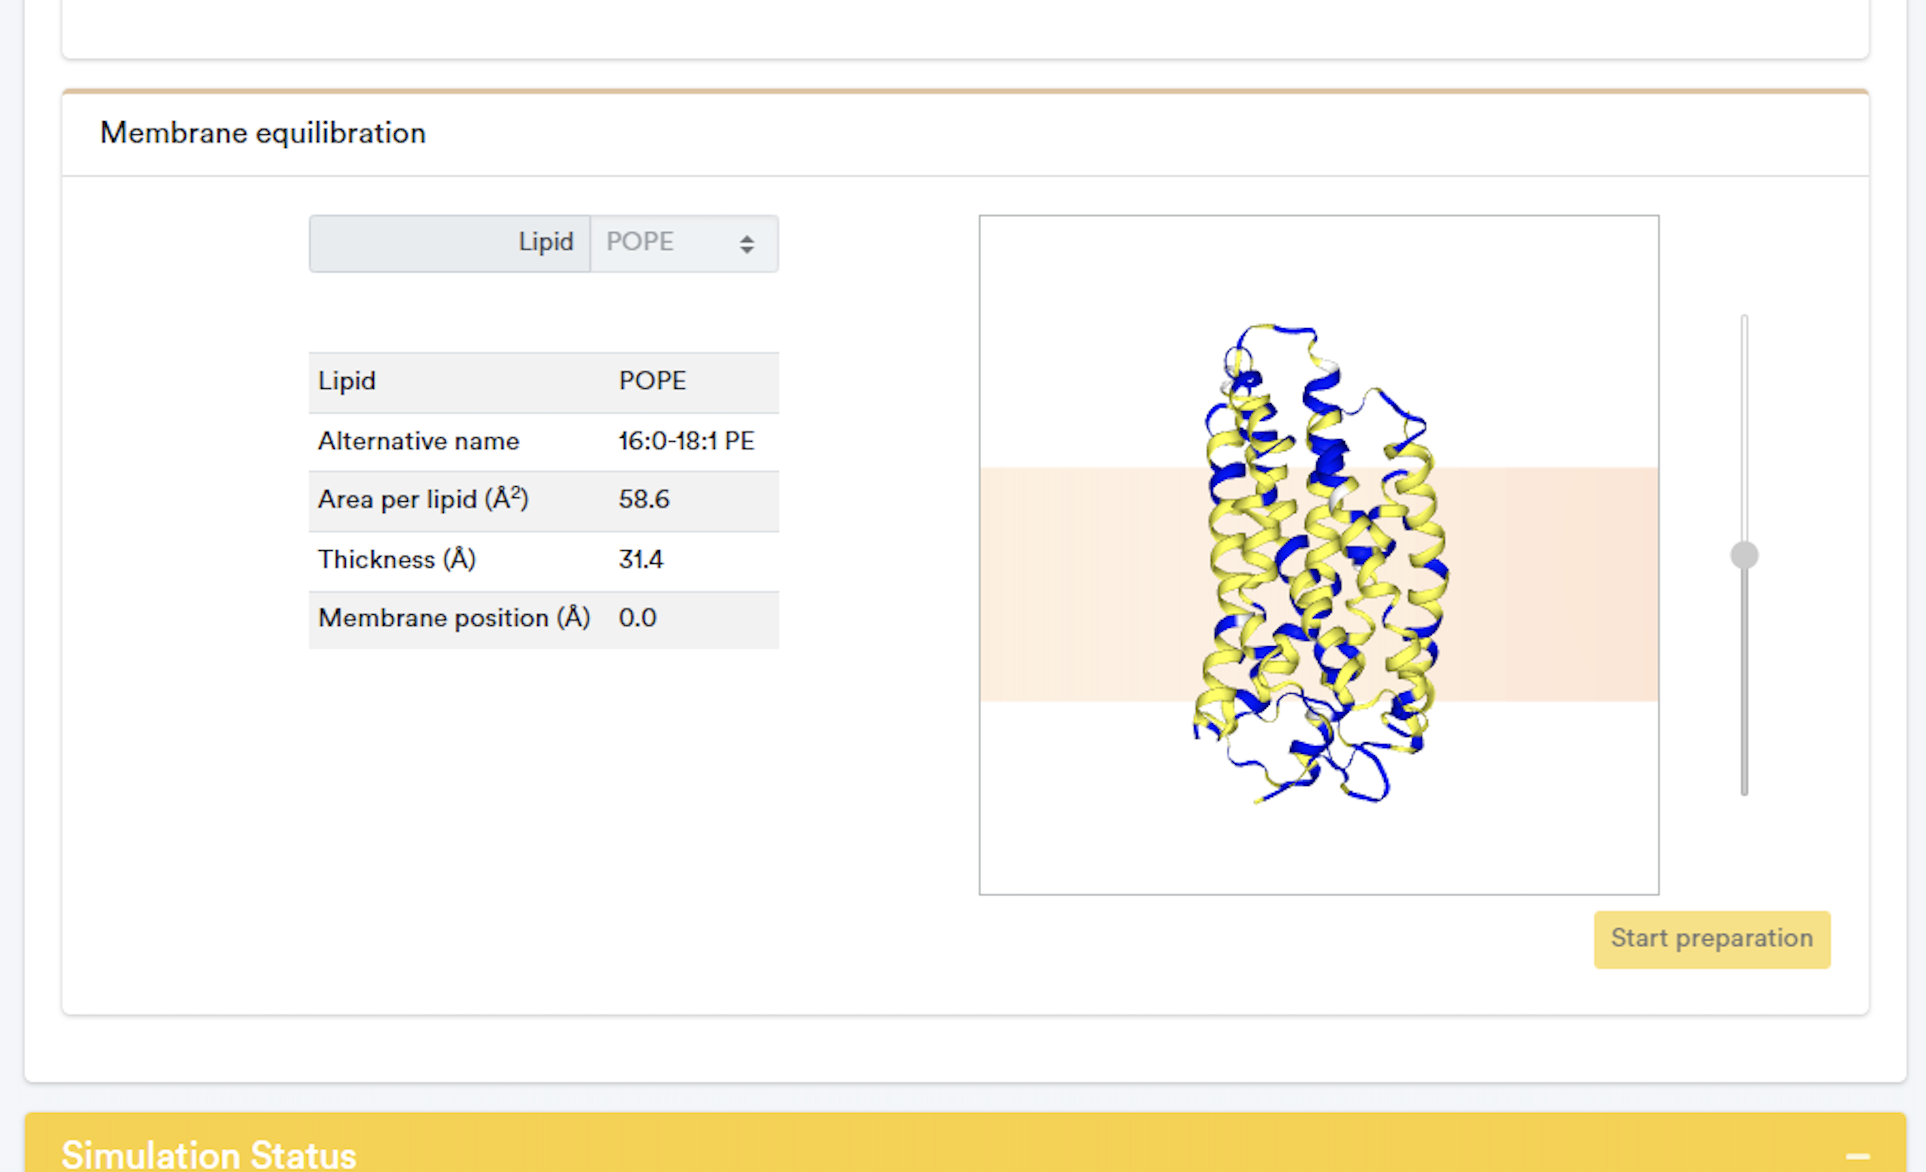This screenshot has height=1172, width=1926.
Task: Click the Membrane equilibration section header
Action: click(262, 132)
